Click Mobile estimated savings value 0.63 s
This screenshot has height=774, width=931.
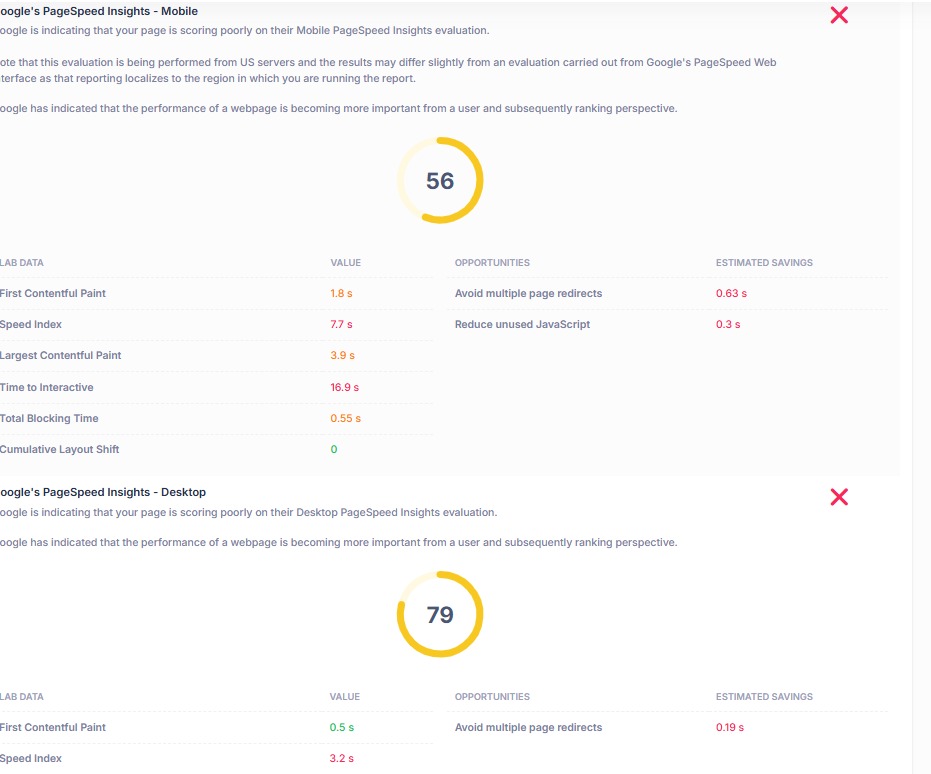coord(731,293)
